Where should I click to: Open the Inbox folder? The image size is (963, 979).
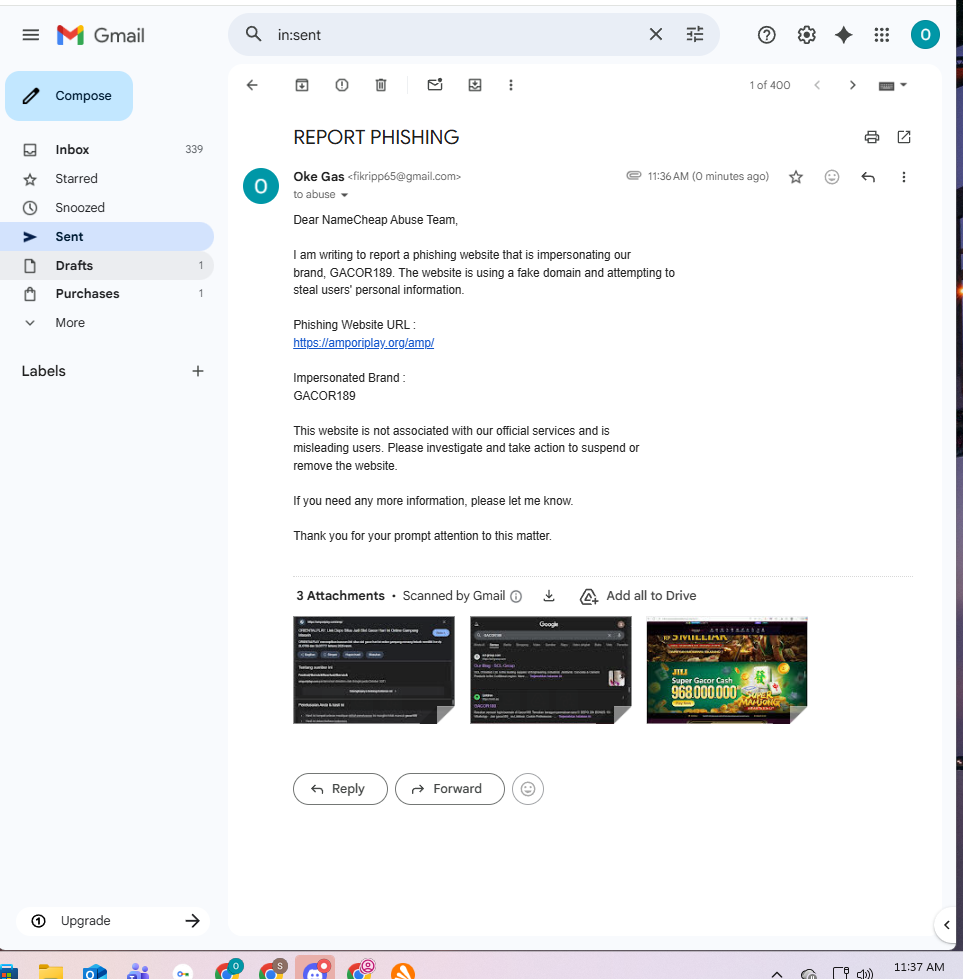107,149
